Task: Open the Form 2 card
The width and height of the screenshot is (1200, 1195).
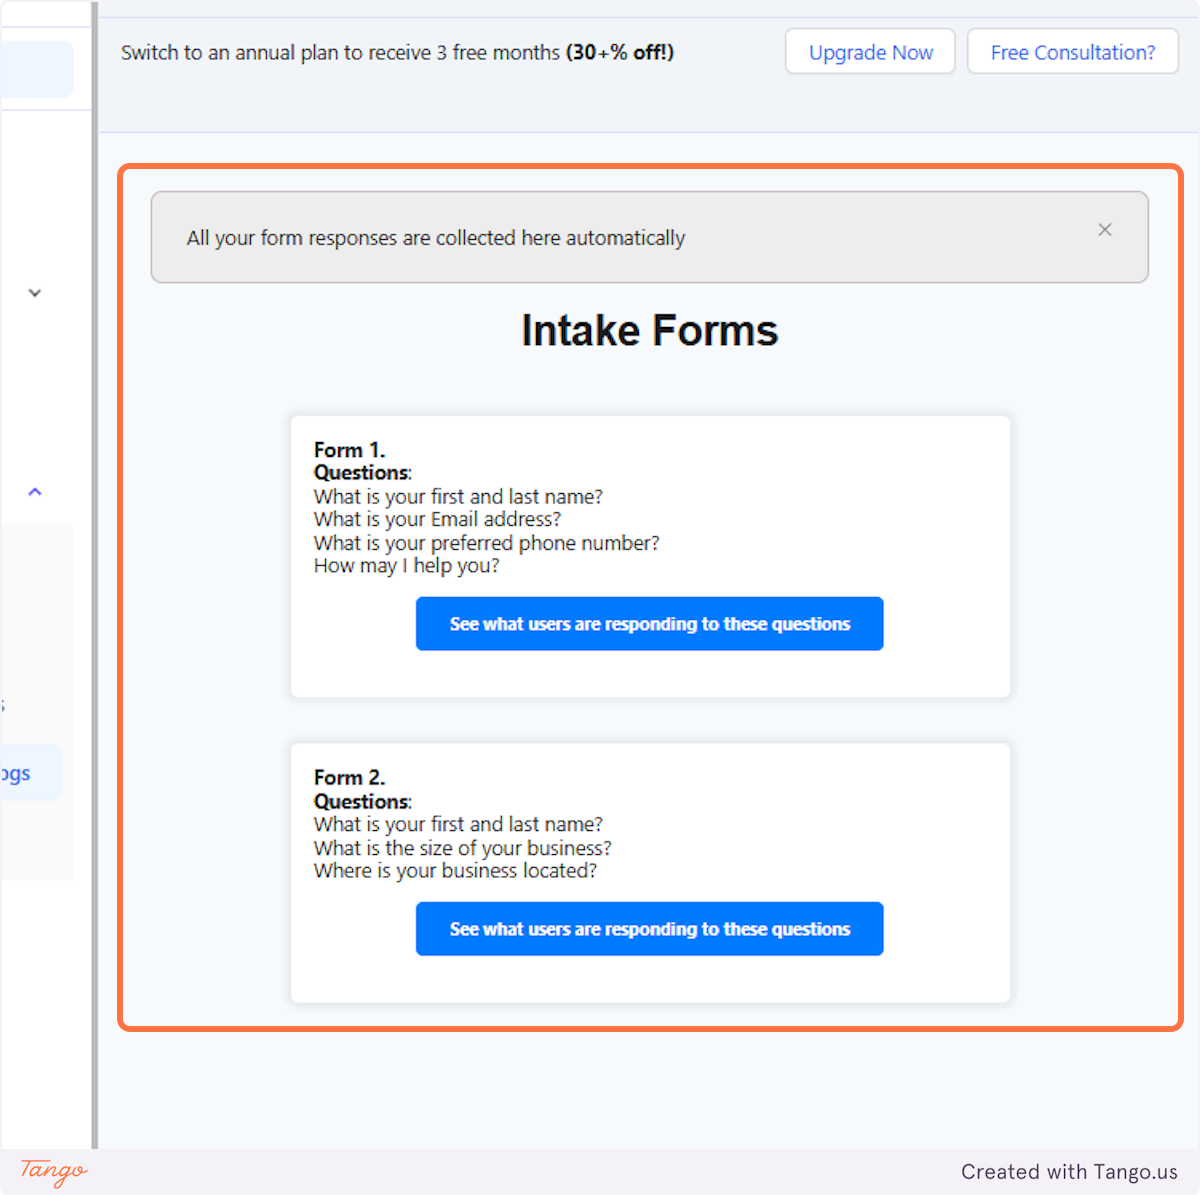Action: coord(649,871)
